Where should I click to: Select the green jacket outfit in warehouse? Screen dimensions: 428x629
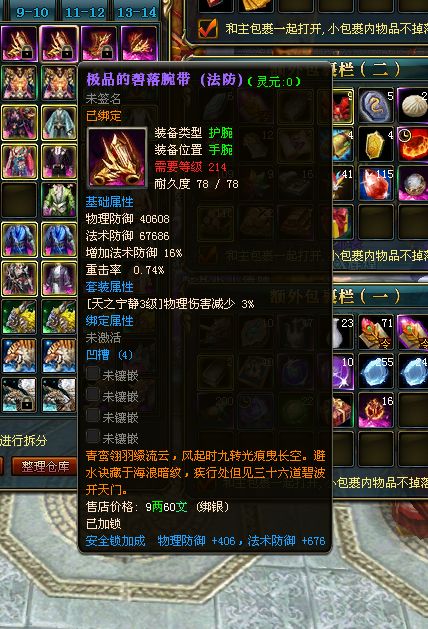[59, 200]
